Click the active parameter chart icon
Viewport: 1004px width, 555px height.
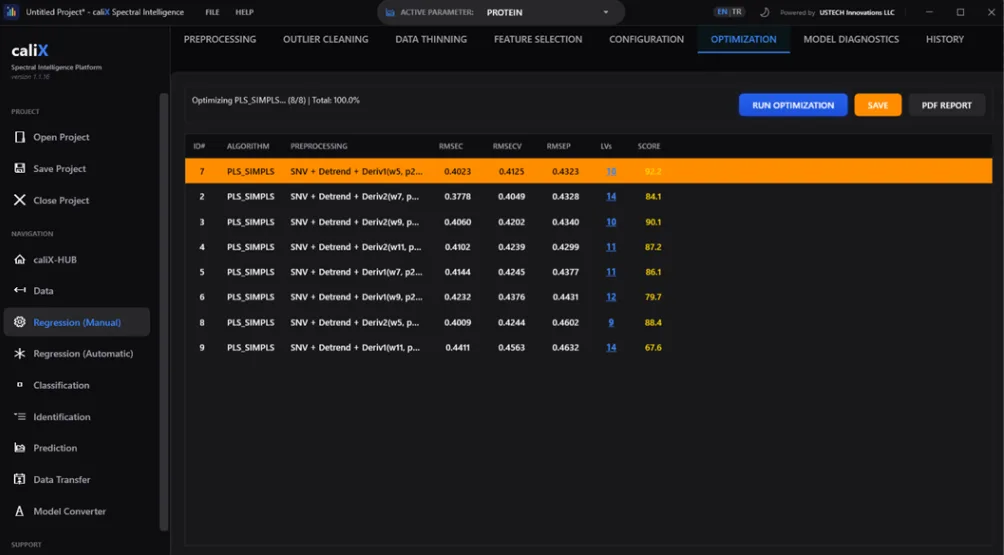click(390, 12)
